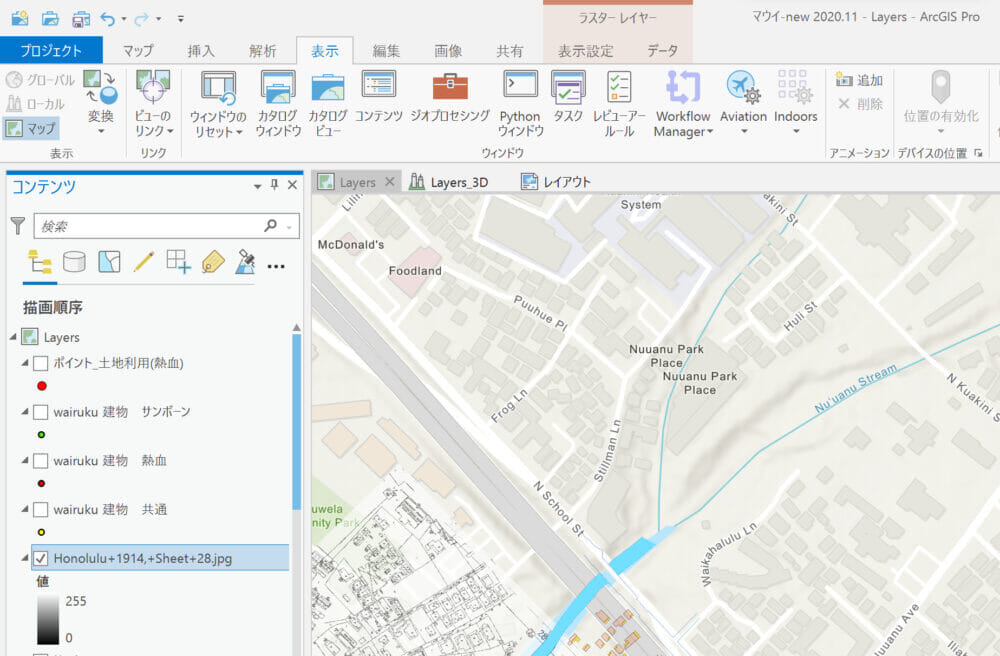Enable the wairuku 建物 サンボーン layer checkbox
Viewport: 1000px width, 656px height.
coord(41,412)
